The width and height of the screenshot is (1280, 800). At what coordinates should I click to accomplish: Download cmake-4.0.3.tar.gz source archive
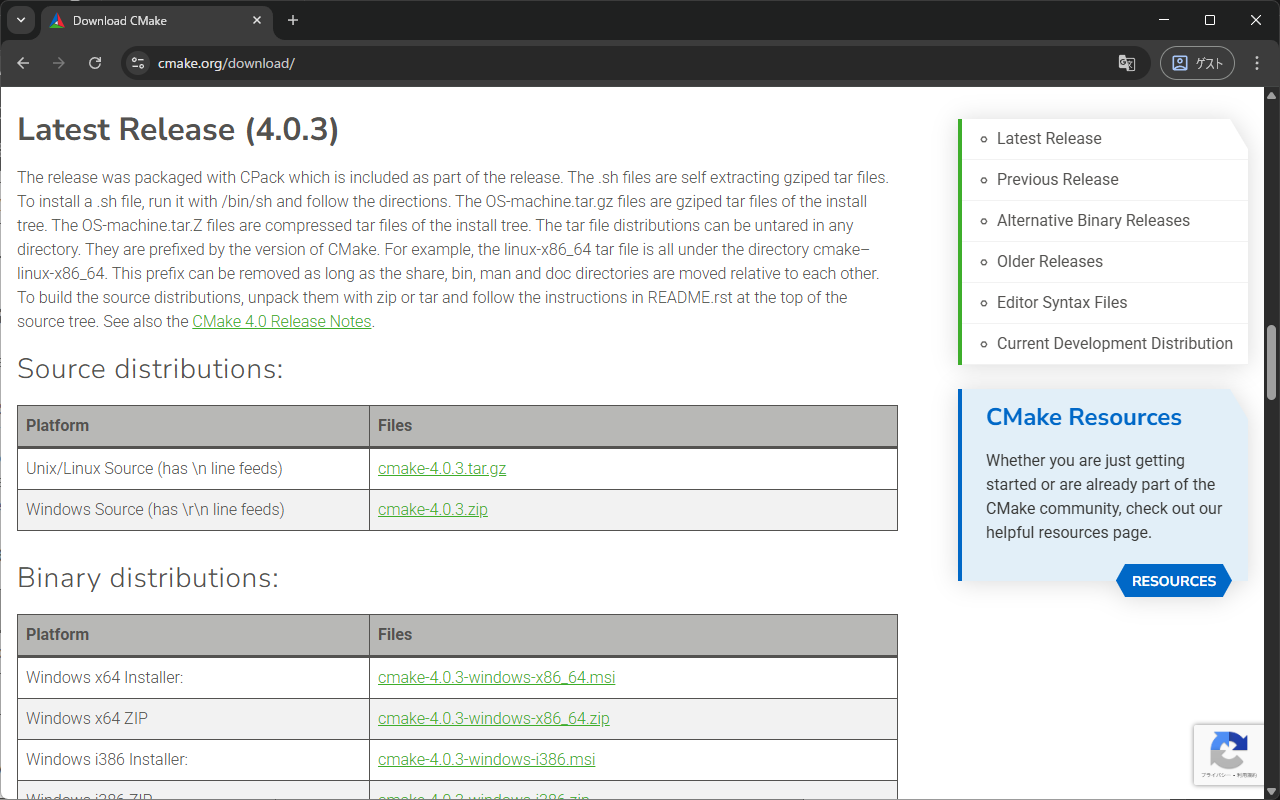[x=442, y=468]
